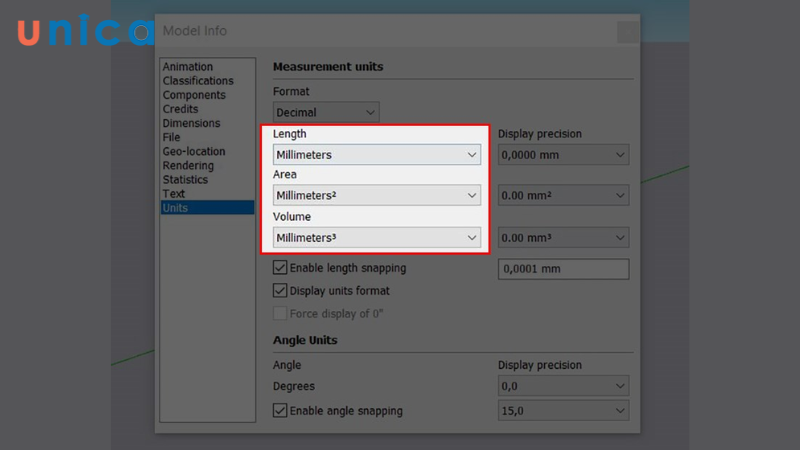This screenshot has width=800, height=450.
Task: Click the length snapping value field
Action: [x=563, y=269]
